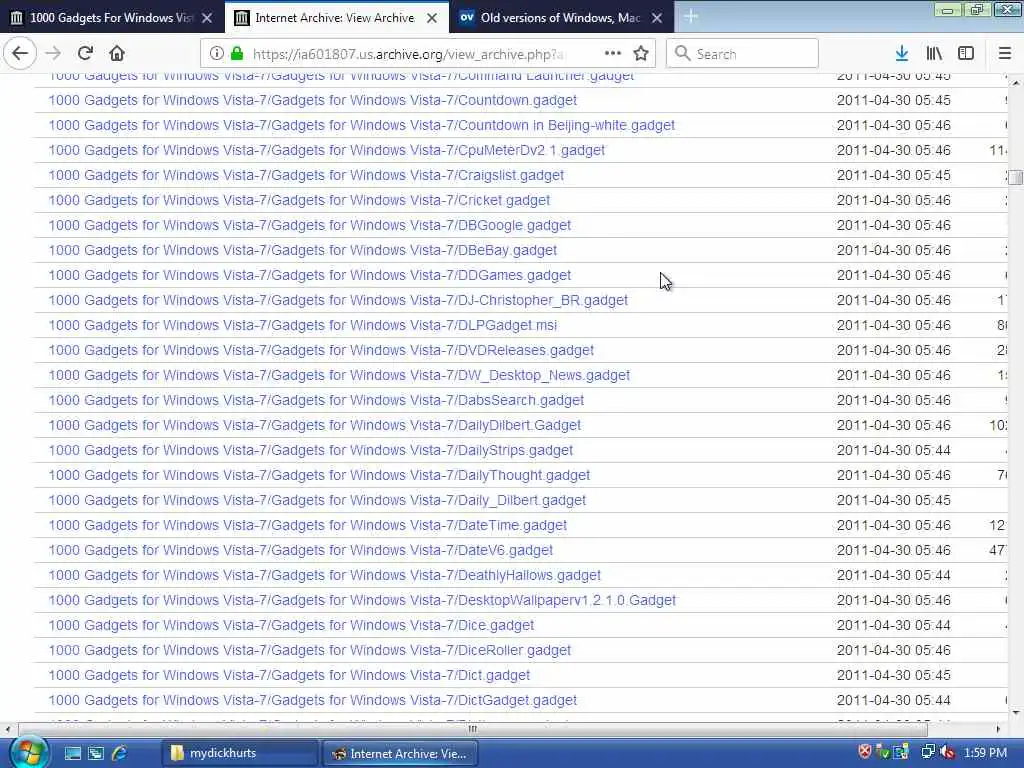Open the Craigslist.gadget link
The width and height of the screenshot is (1024, 768).
tap(306, 175)
